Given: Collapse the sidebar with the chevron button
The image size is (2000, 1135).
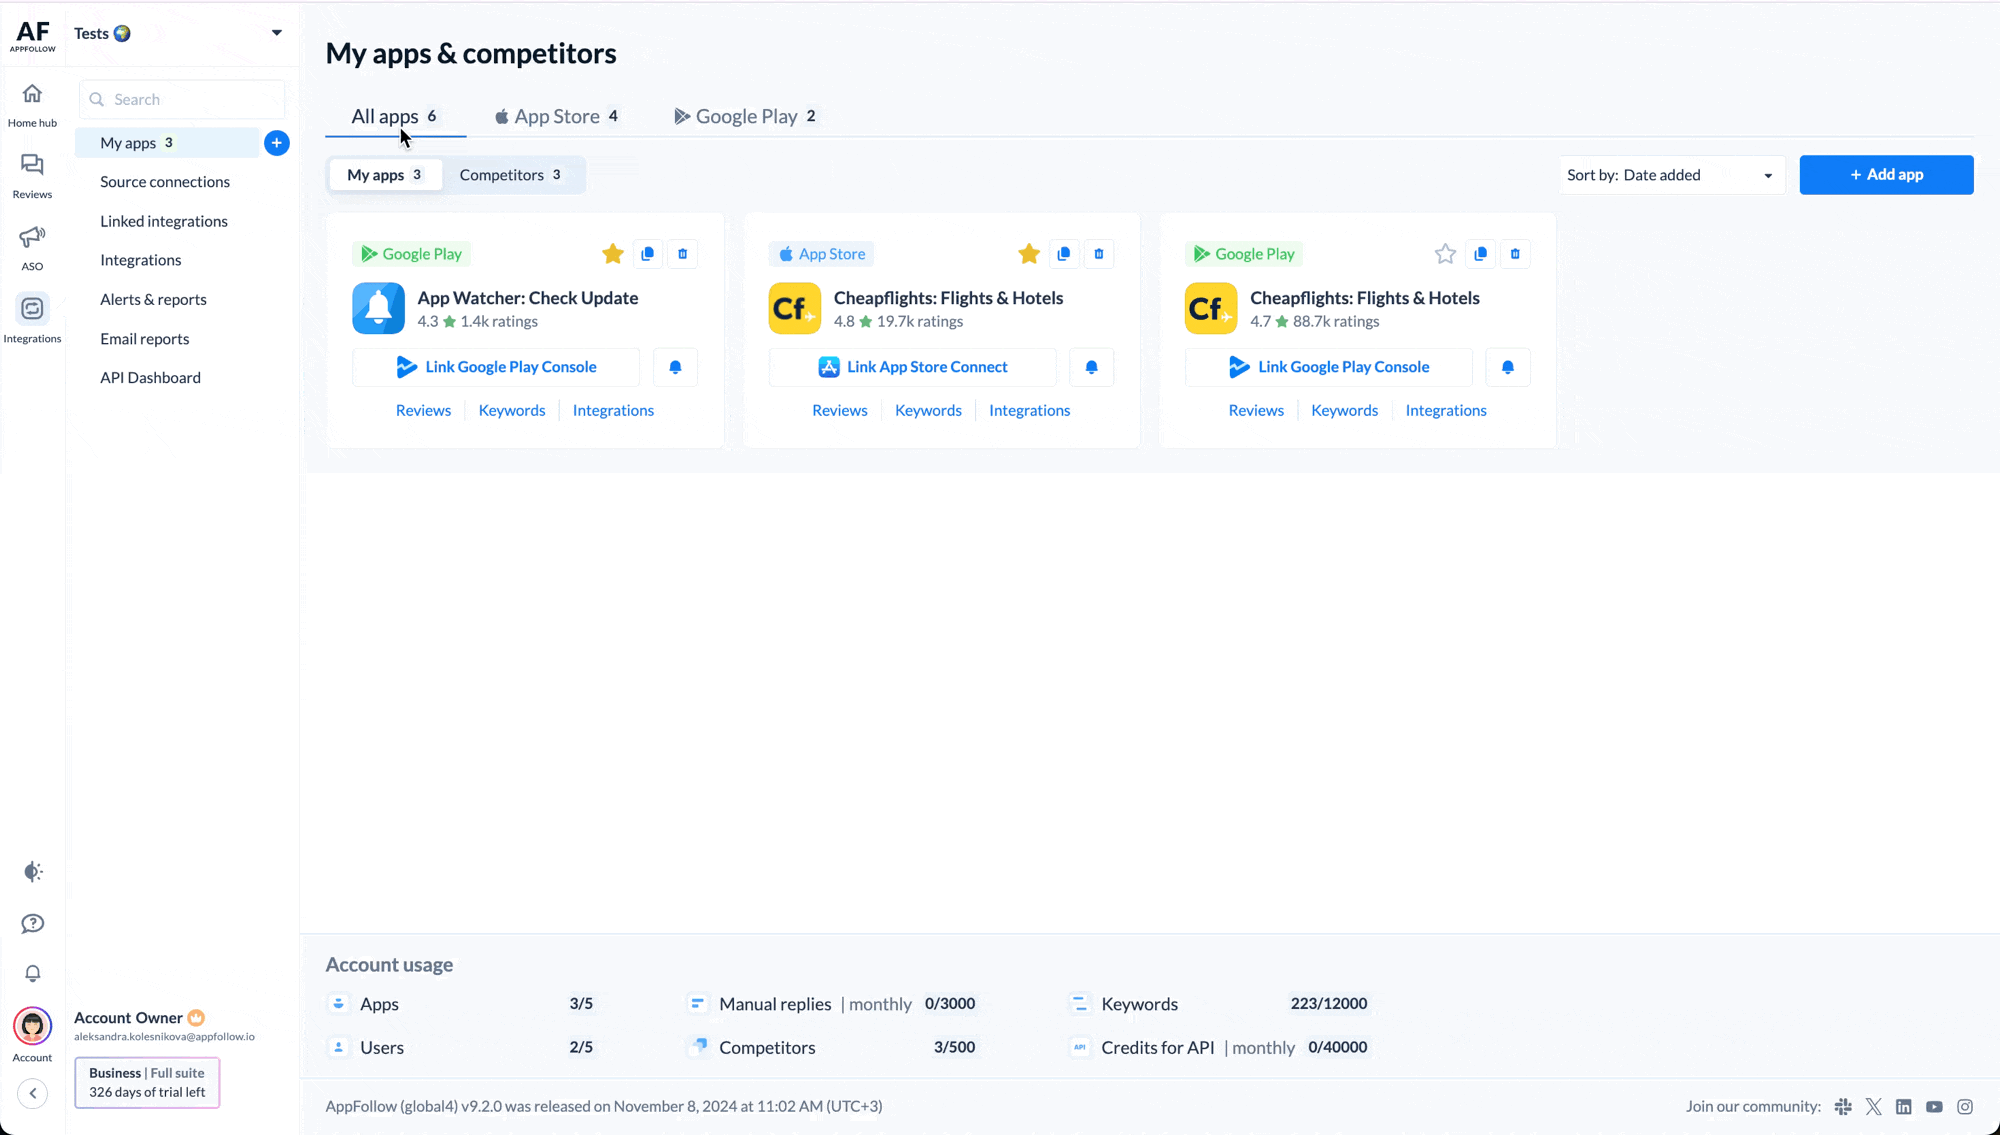Looking at the screenshot, I should 33,1093.
